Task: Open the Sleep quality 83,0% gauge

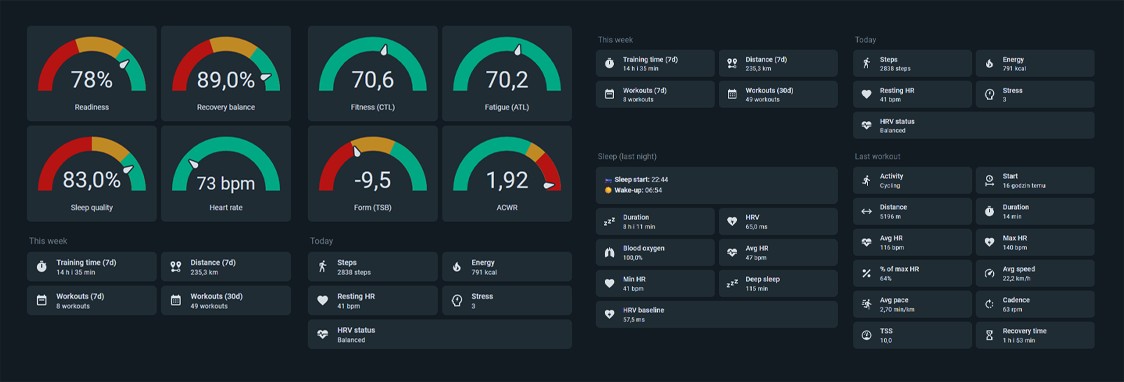Action: point(92,173)
